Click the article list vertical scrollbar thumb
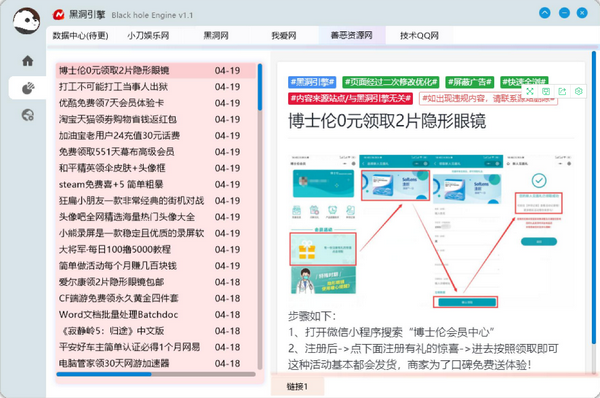600x398 pixels. (x=260, y=87)
